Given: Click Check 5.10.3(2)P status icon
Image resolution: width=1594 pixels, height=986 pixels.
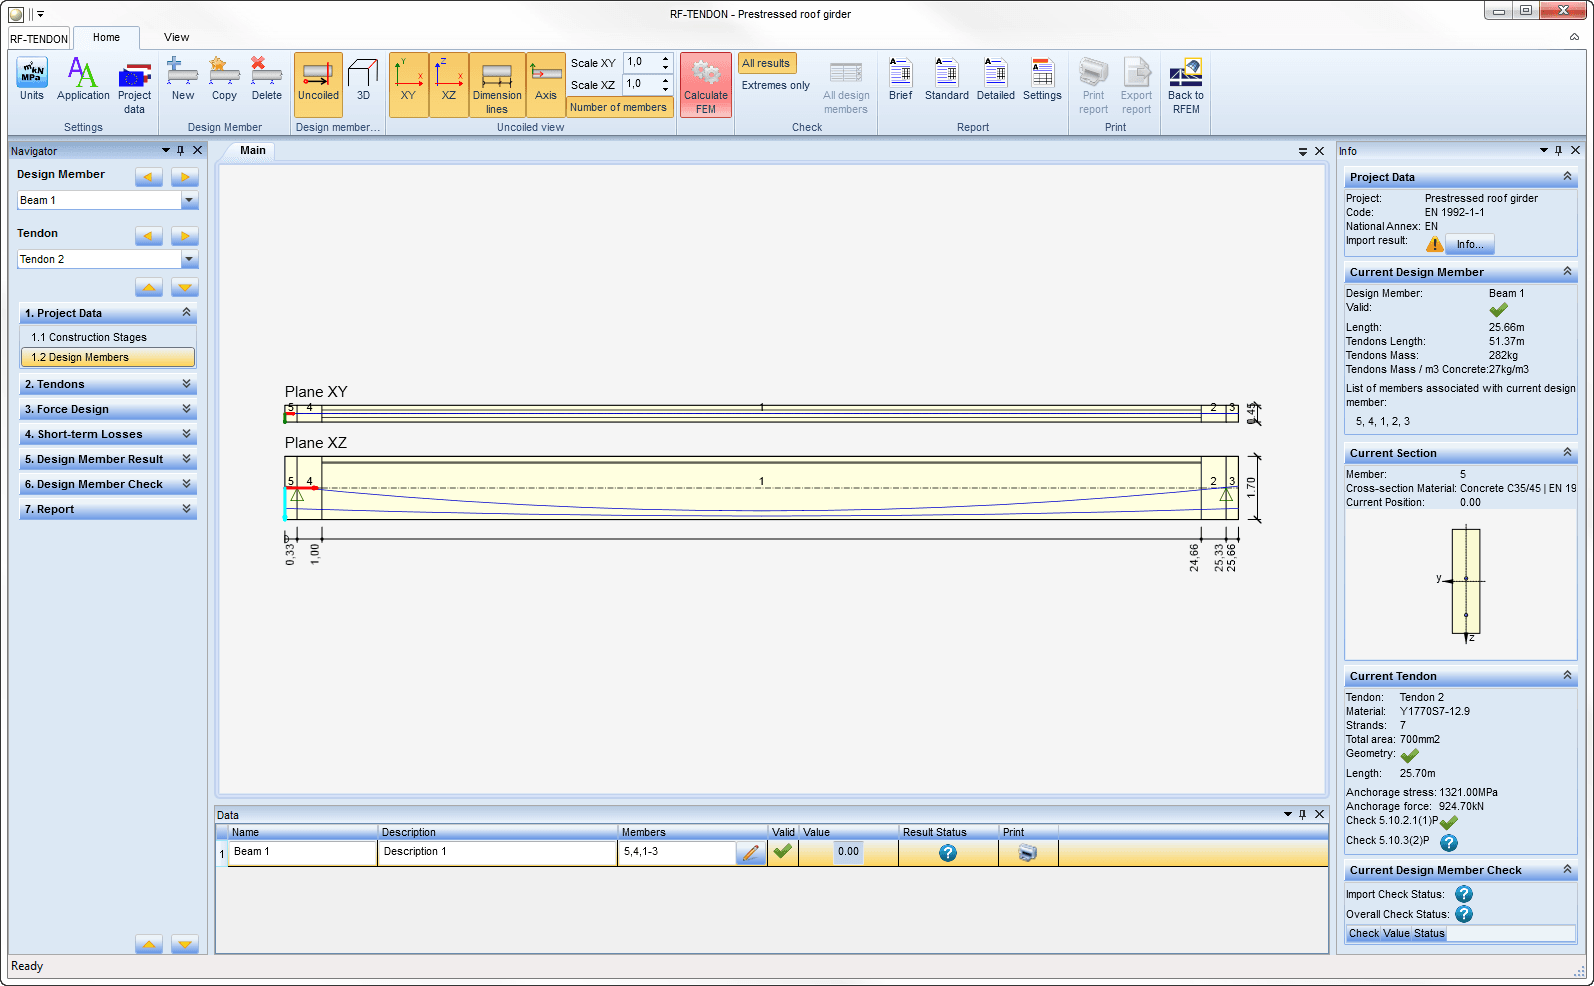Looking at the screenshot, I should [1449, 843].
